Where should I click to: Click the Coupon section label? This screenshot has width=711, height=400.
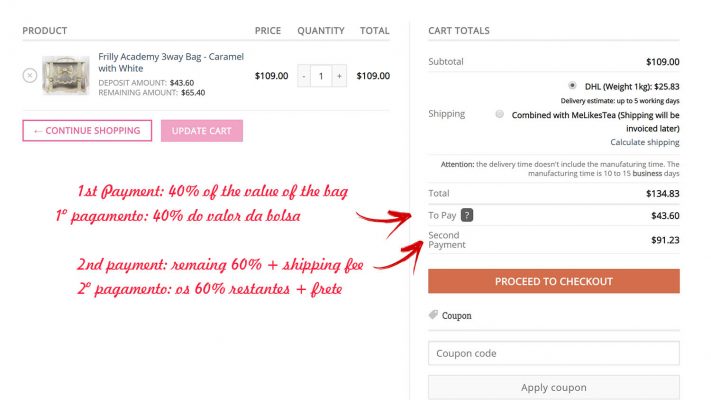(x=457, y=316)
